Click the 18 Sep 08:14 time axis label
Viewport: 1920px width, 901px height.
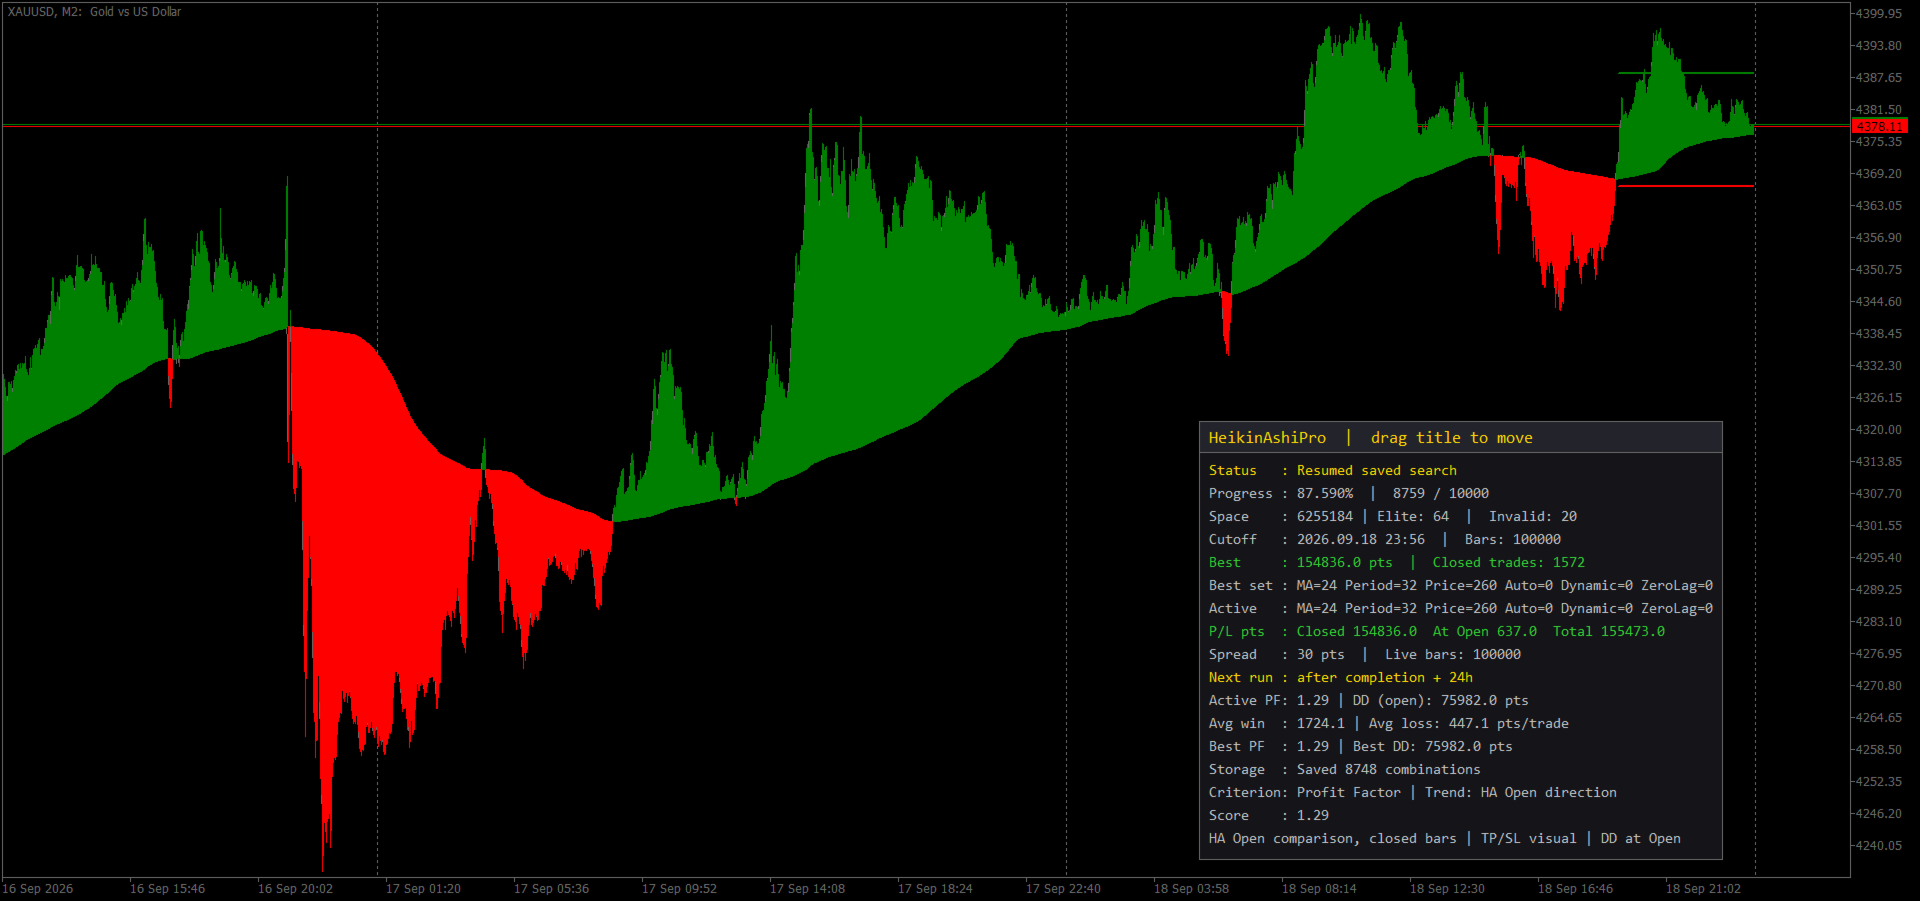click(x=1319, y=888)
